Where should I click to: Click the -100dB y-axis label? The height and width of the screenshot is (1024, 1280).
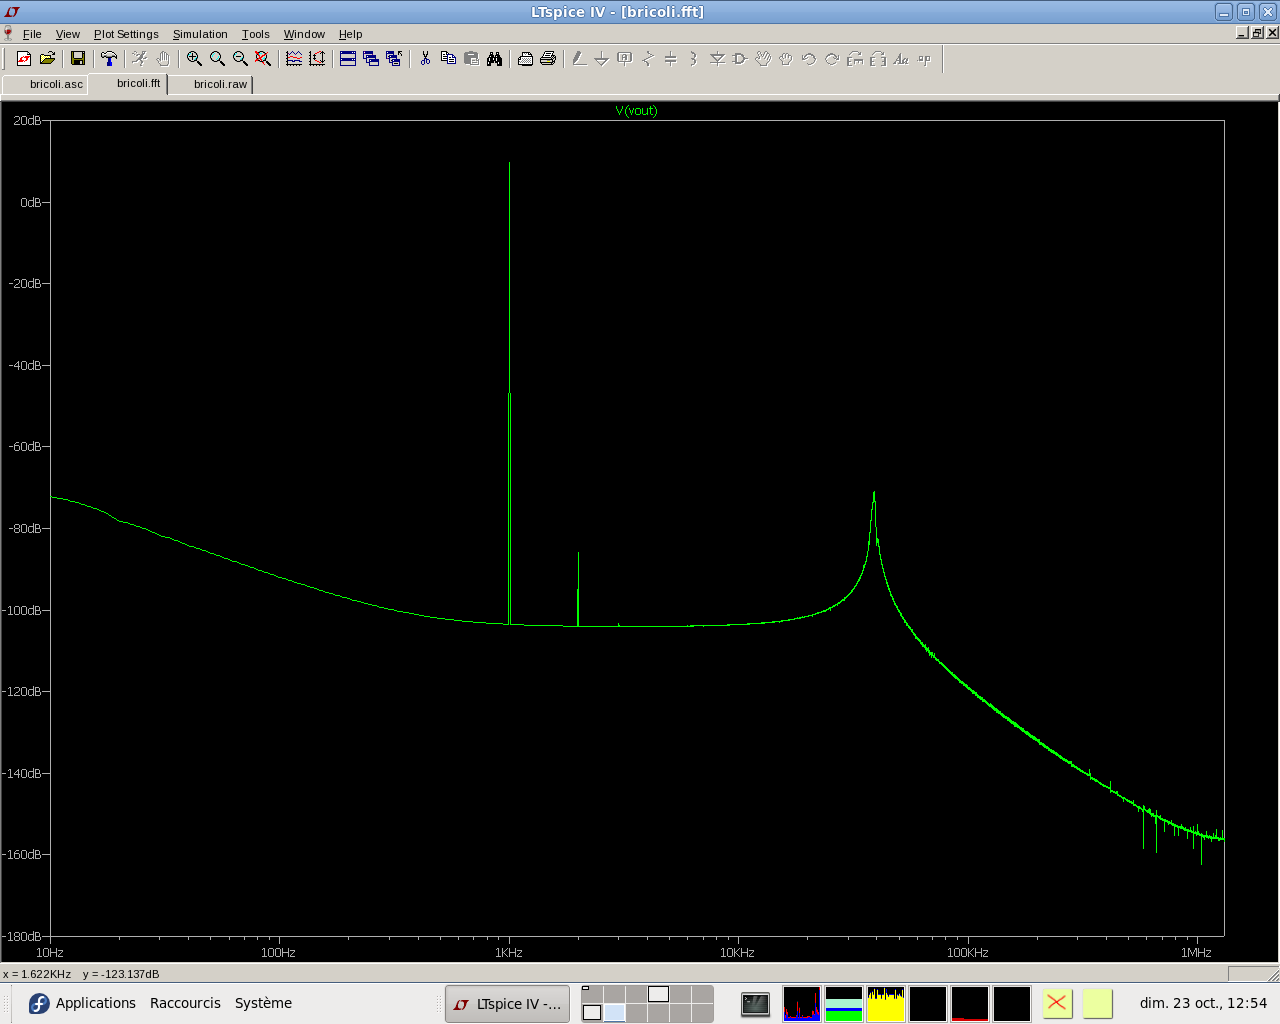[x=24, y=610]
